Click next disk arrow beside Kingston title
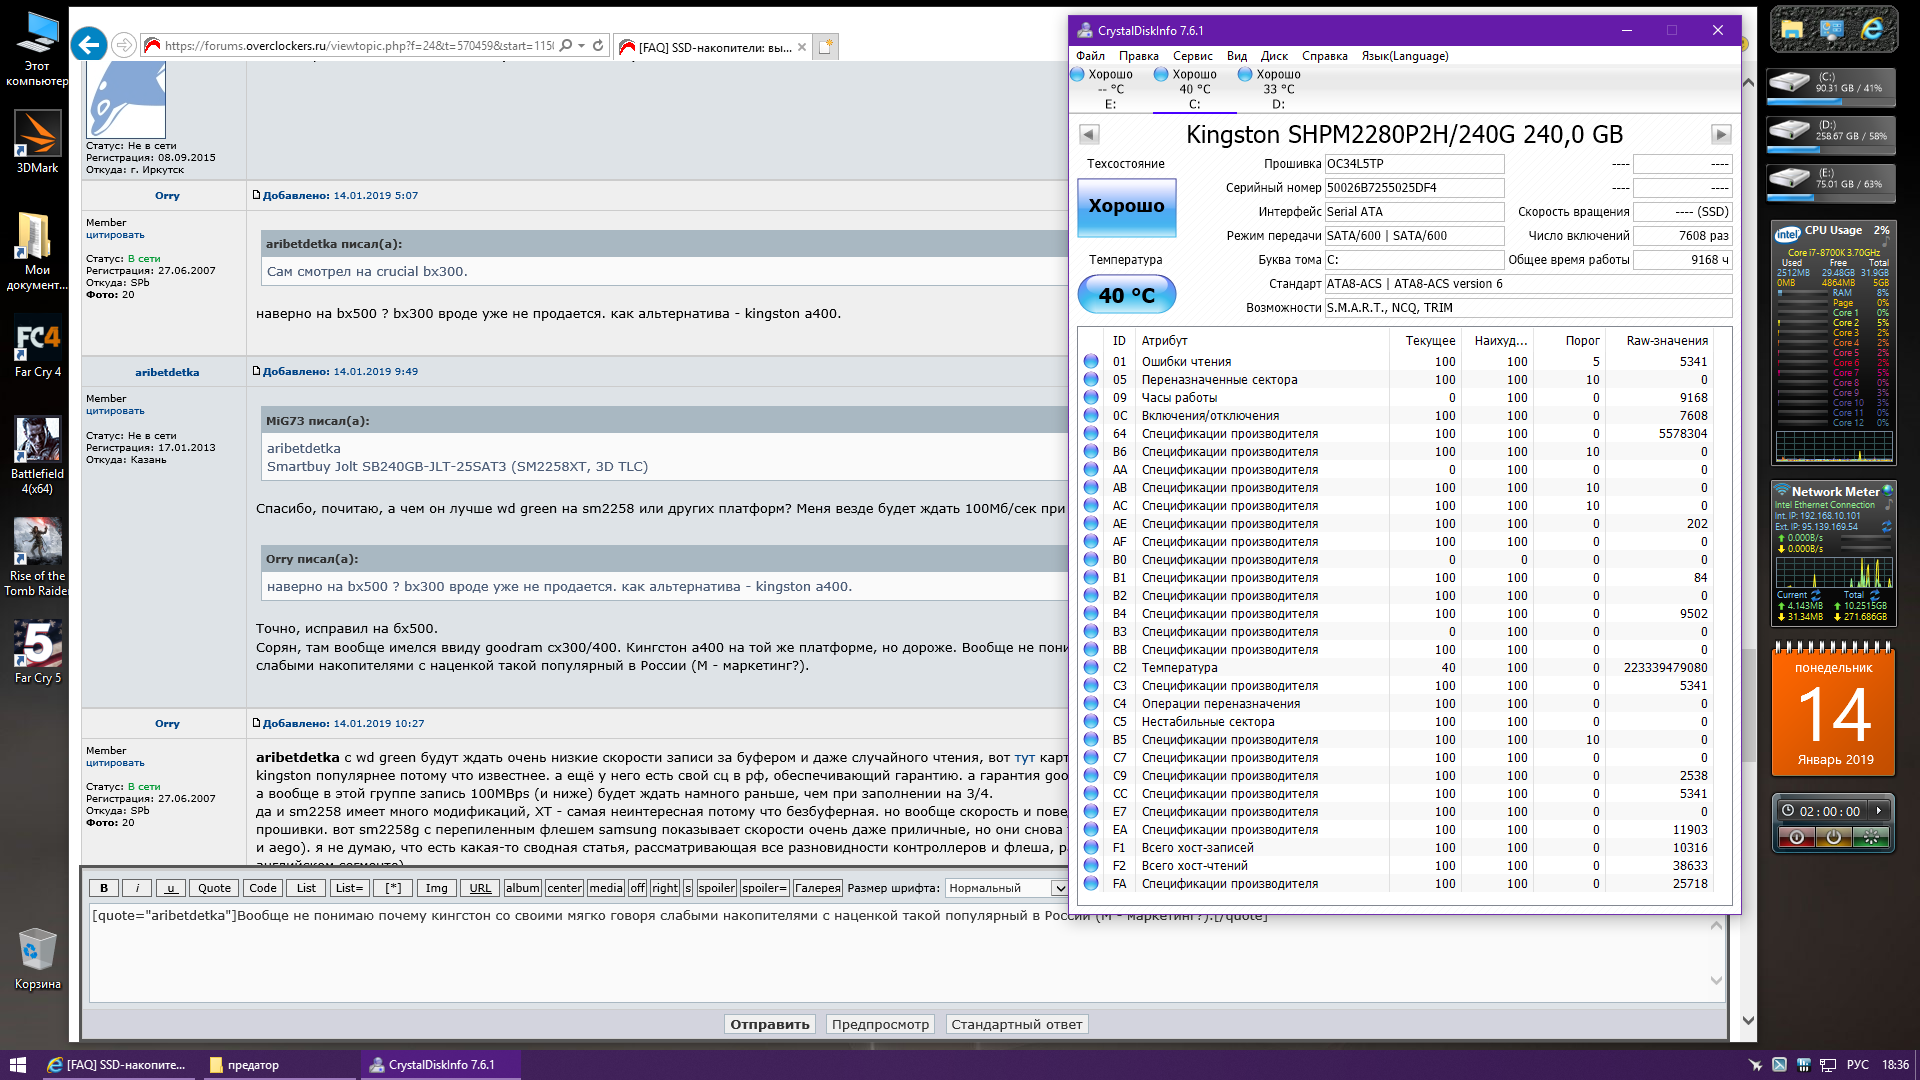Image resolution: width=1920 pixels, height=1080 pixels. click(1720, 134)
